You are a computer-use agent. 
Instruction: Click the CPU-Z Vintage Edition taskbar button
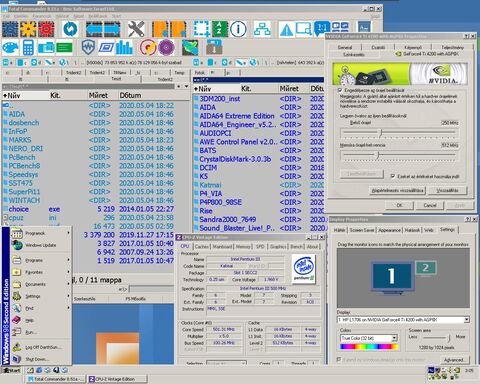(x=117, y=379)
